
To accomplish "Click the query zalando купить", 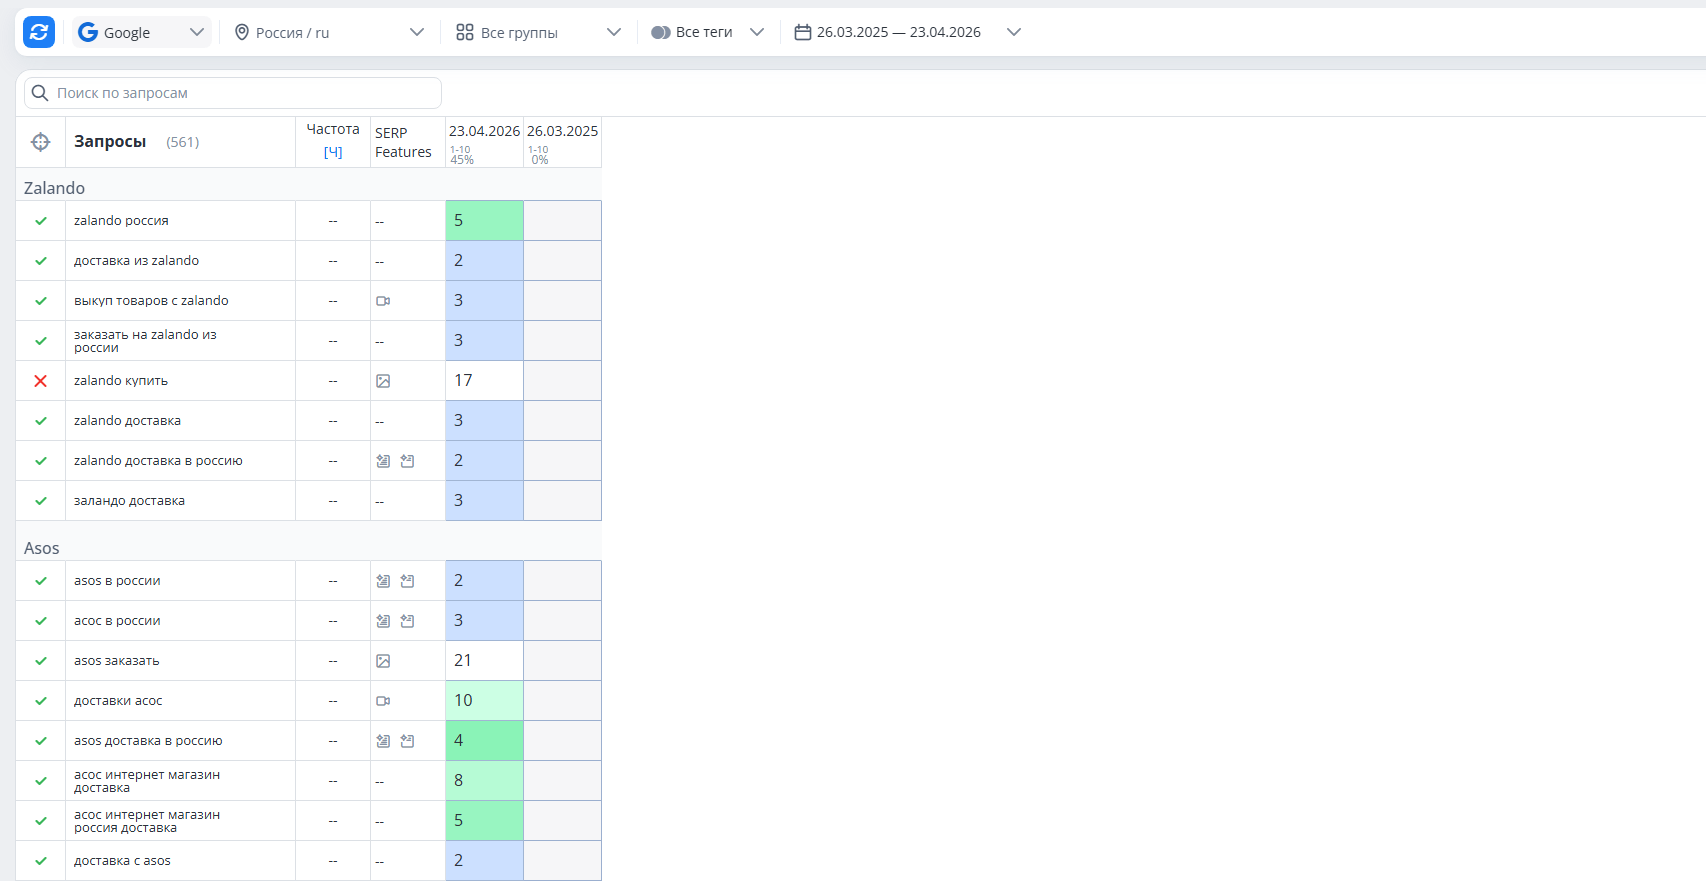I will pos(121,381).
